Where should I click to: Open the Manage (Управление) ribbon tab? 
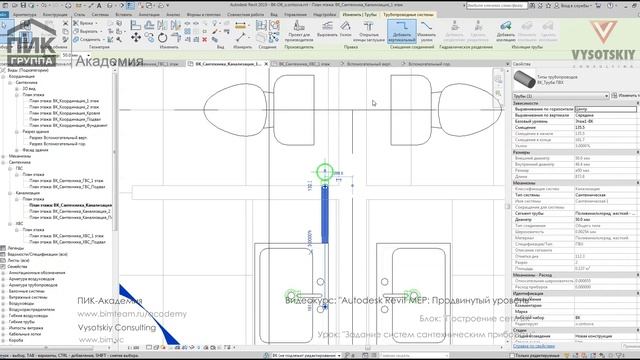[x=296, y=14]
